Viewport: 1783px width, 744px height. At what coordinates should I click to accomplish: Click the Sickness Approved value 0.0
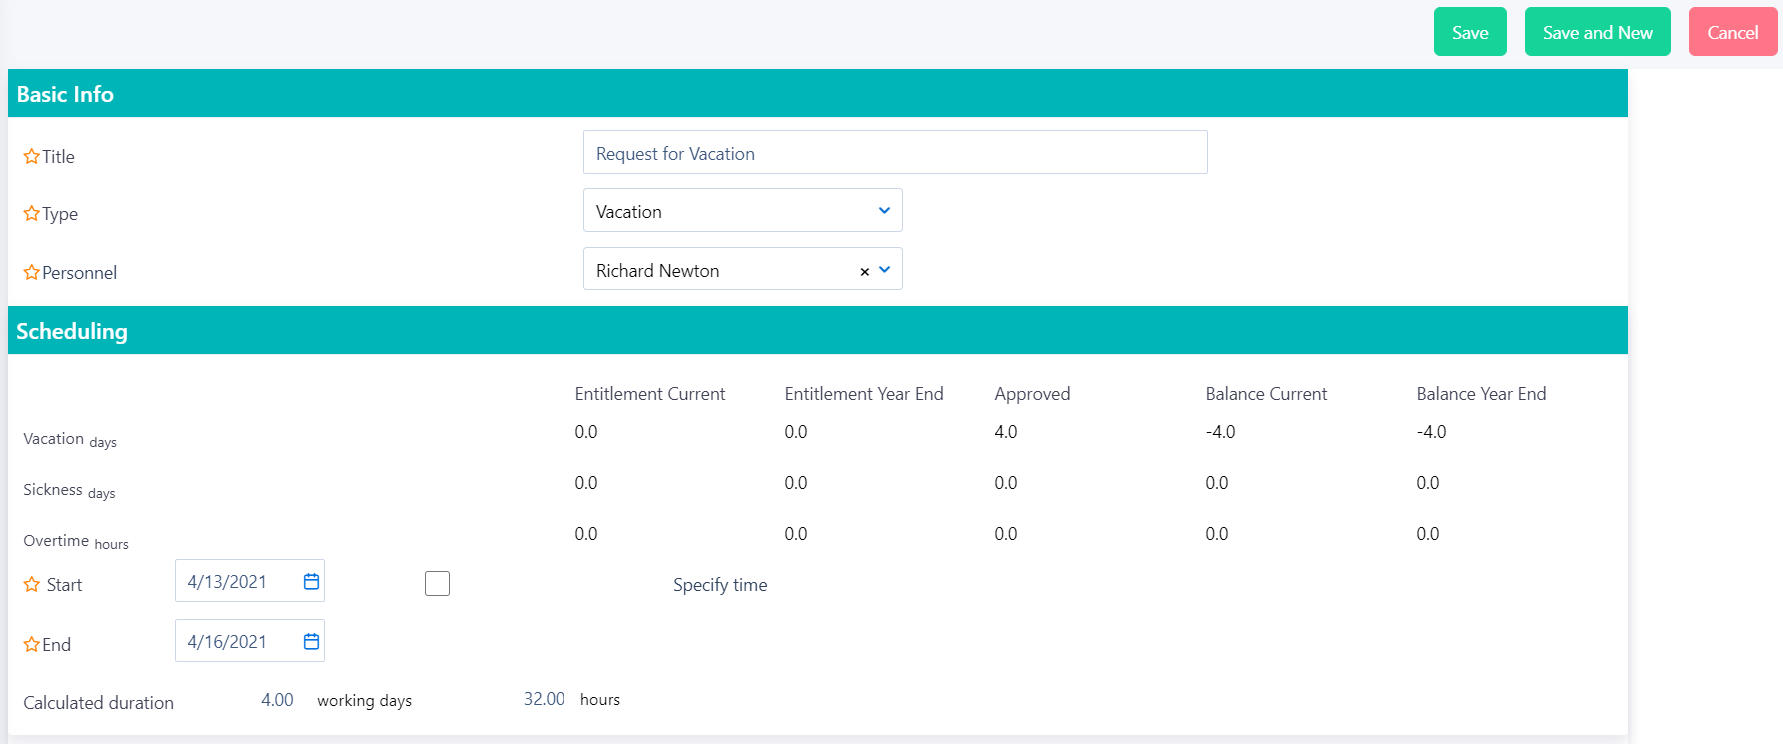pyautogui.click(x=1006, y=483)
